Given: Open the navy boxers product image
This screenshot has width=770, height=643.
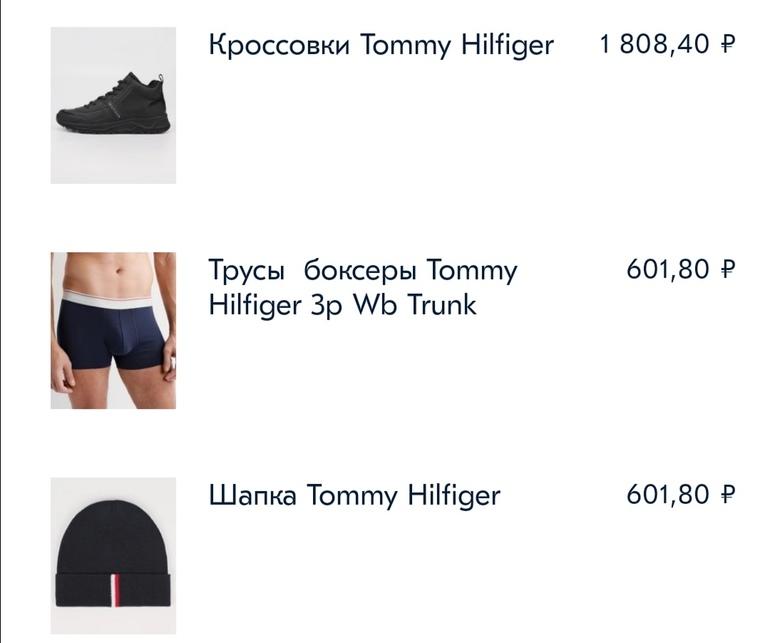Looking at the screenshot, I should tap(113, 330).
